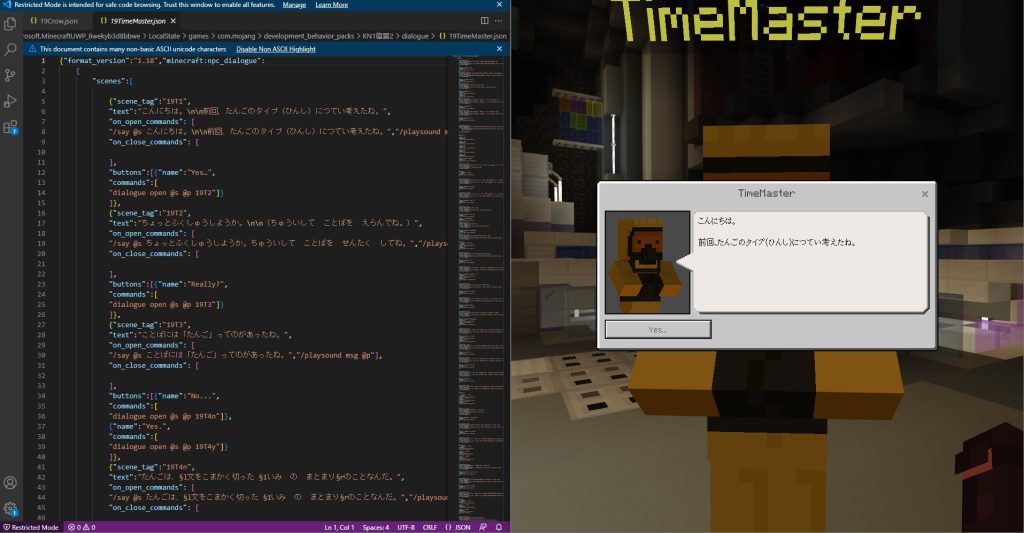Close the TimeMaster dialogue window
The height and width of the screenshot is (533, 1024).
point(925,194)
